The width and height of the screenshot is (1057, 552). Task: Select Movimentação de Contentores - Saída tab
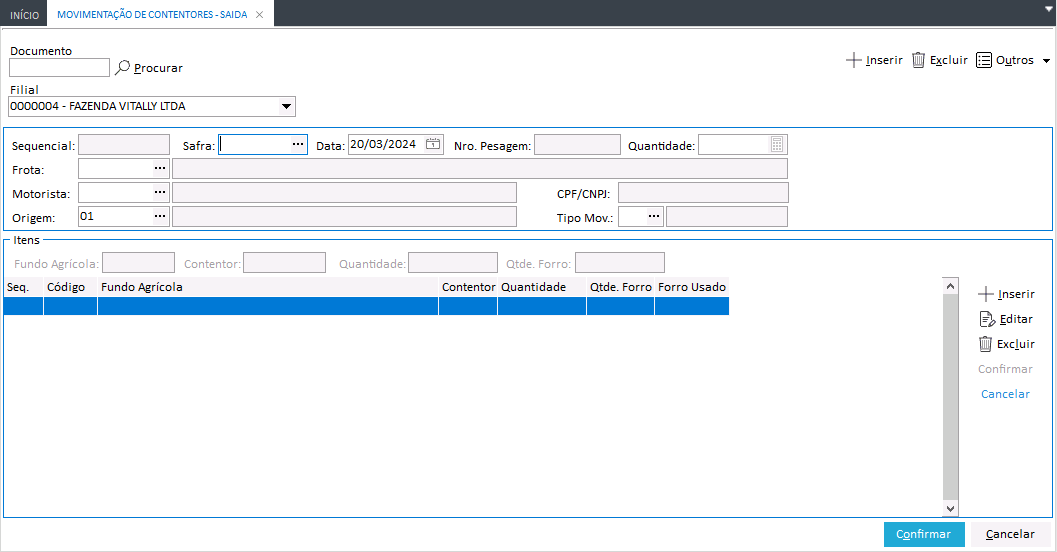coord(152,15)
